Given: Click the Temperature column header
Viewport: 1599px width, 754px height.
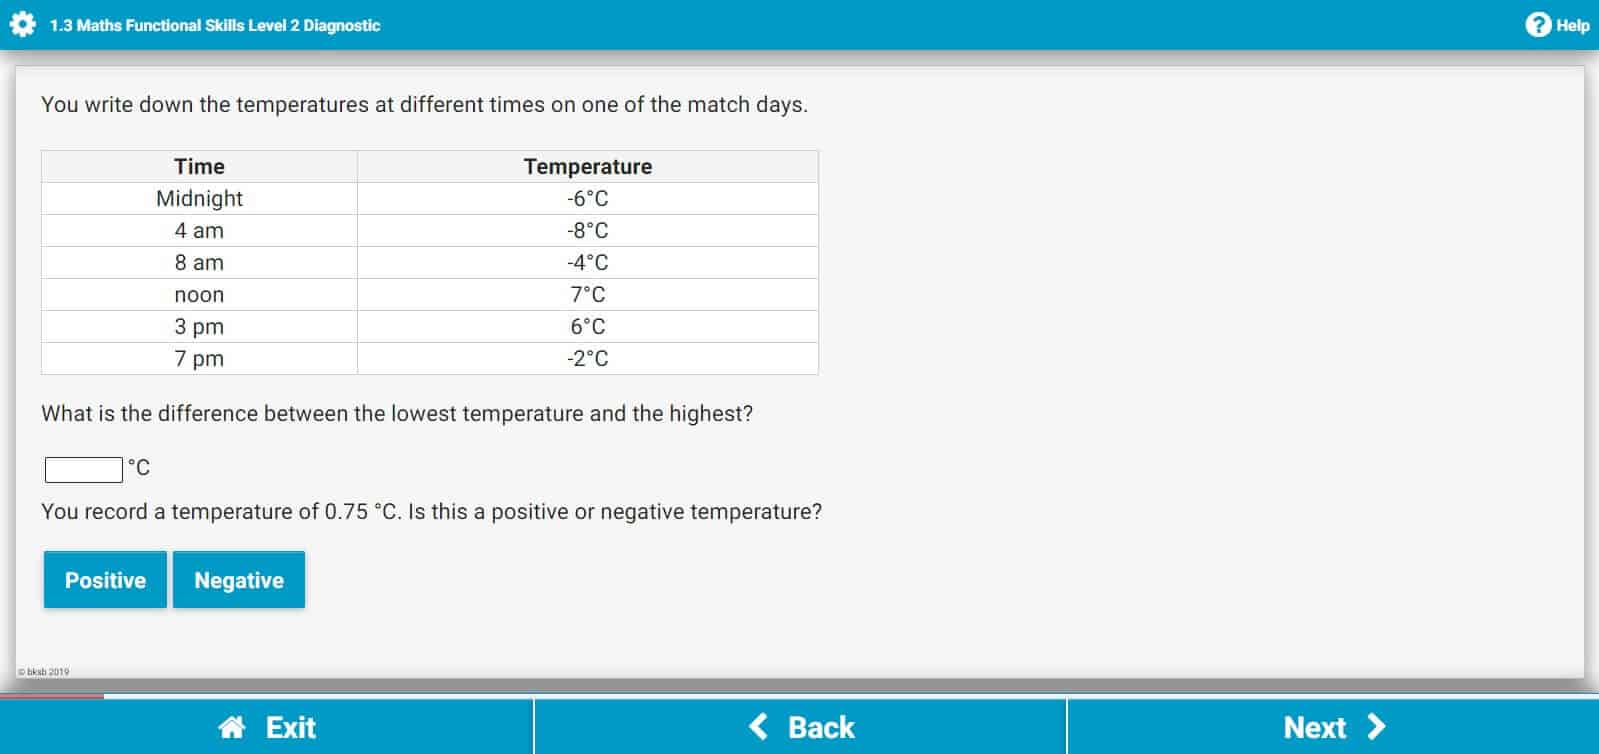Looking at the screenshot, I should coord(588,166).
